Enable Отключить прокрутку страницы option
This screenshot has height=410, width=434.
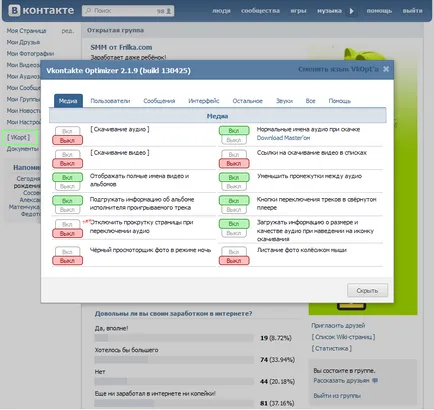click(67, 224)
